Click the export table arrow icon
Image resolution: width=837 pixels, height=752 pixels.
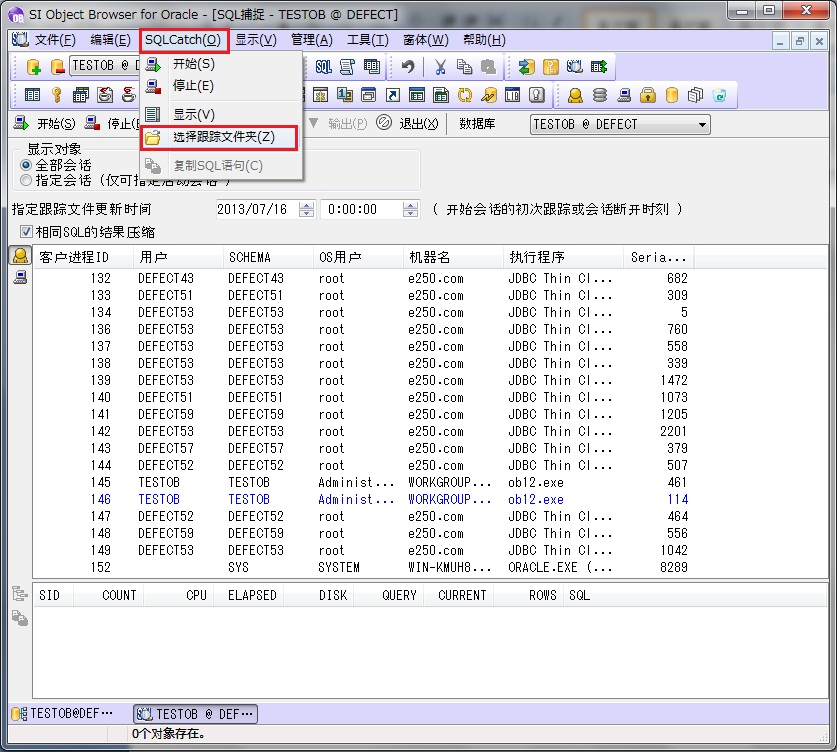tap(599, 67)
